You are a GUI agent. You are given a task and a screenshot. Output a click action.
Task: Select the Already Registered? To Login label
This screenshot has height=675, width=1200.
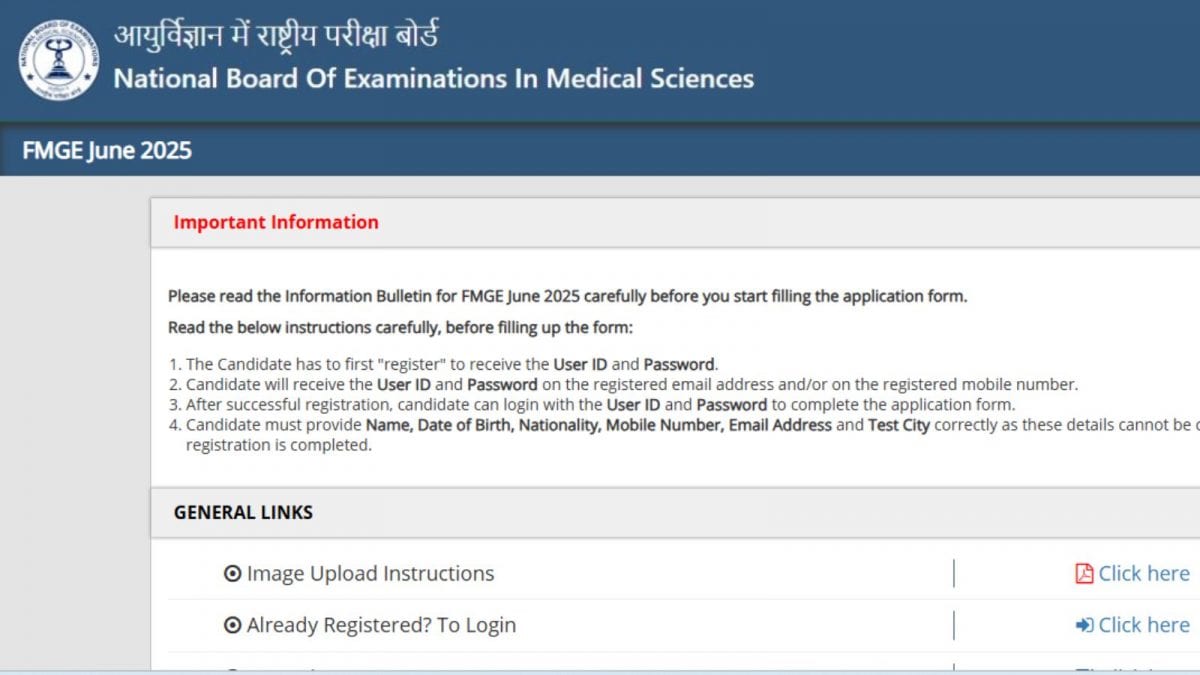(381, 626)
